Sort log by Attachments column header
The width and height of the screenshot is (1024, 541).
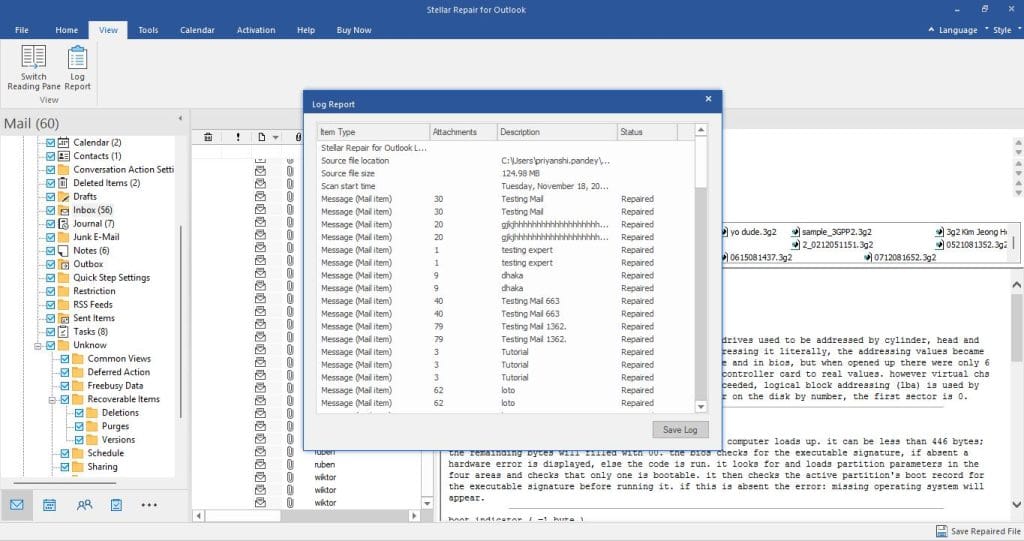[464, 132]
